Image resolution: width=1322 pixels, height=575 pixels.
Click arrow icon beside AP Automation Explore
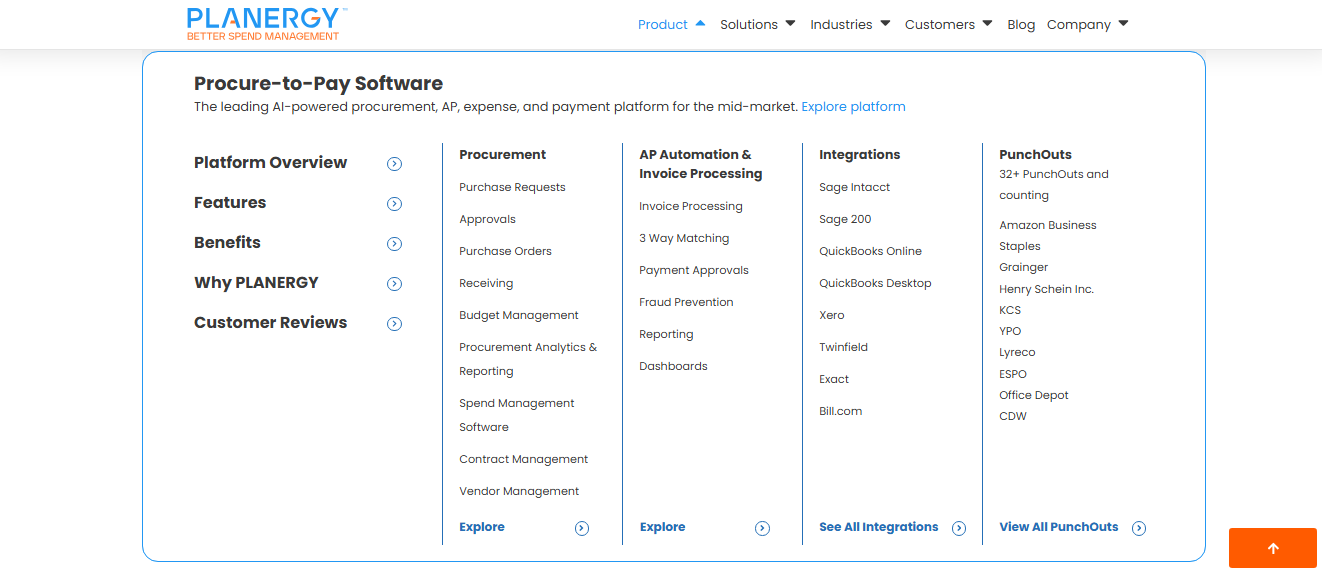pos(762,528)
